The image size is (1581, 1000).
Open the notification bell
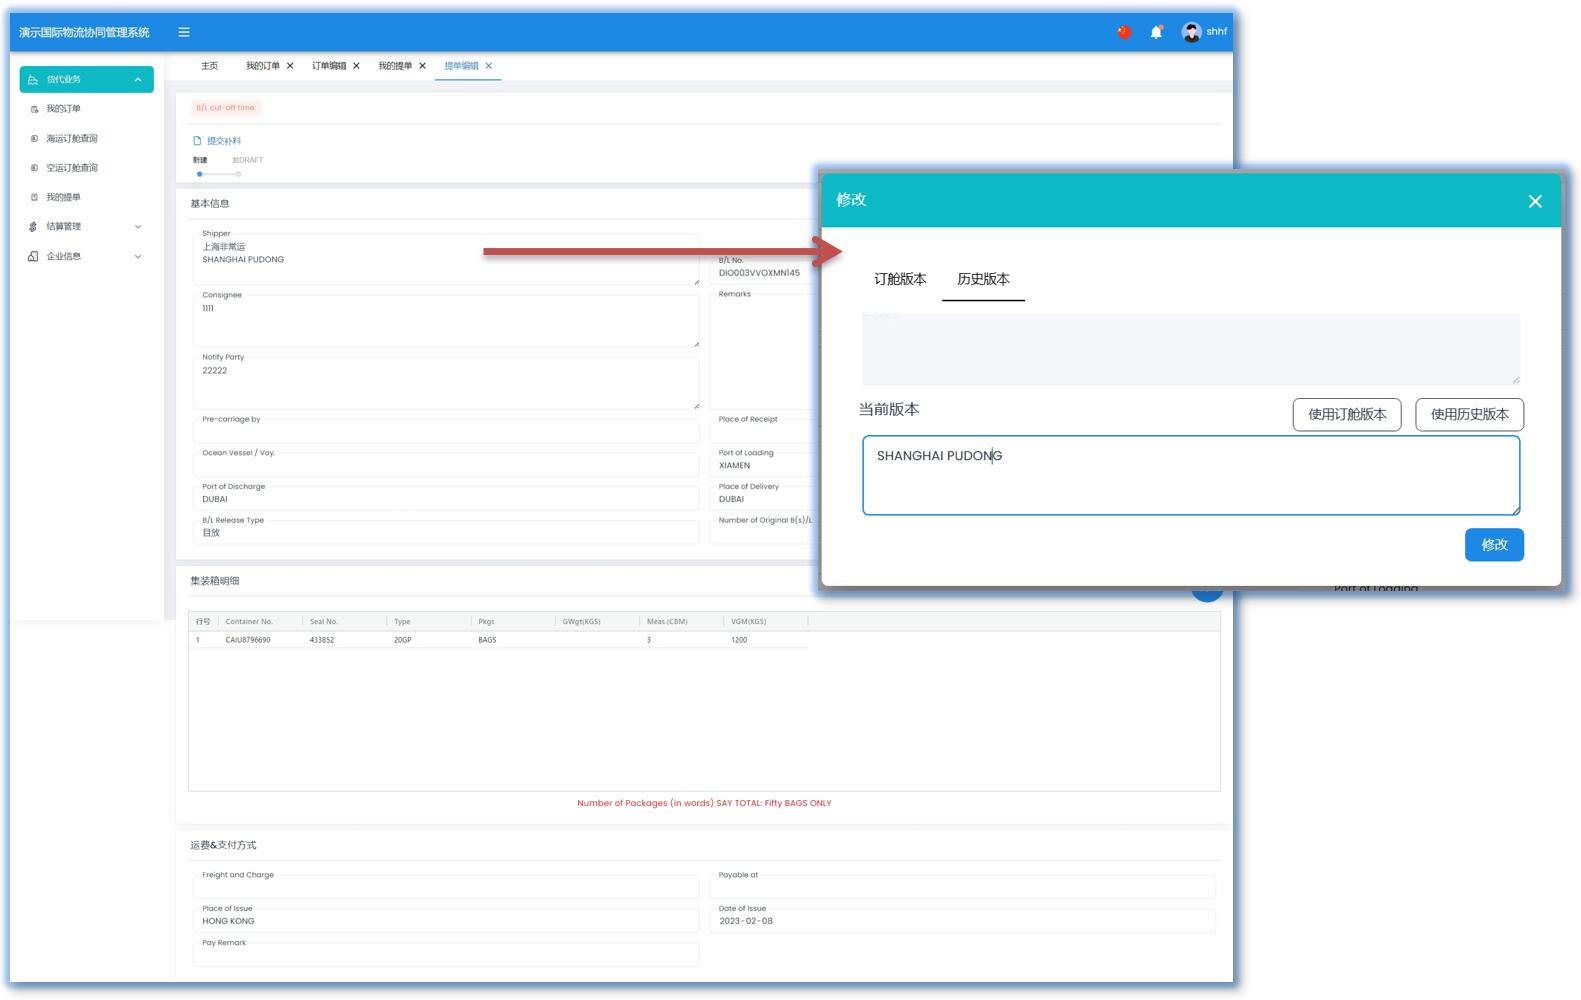click(1156, 32)
